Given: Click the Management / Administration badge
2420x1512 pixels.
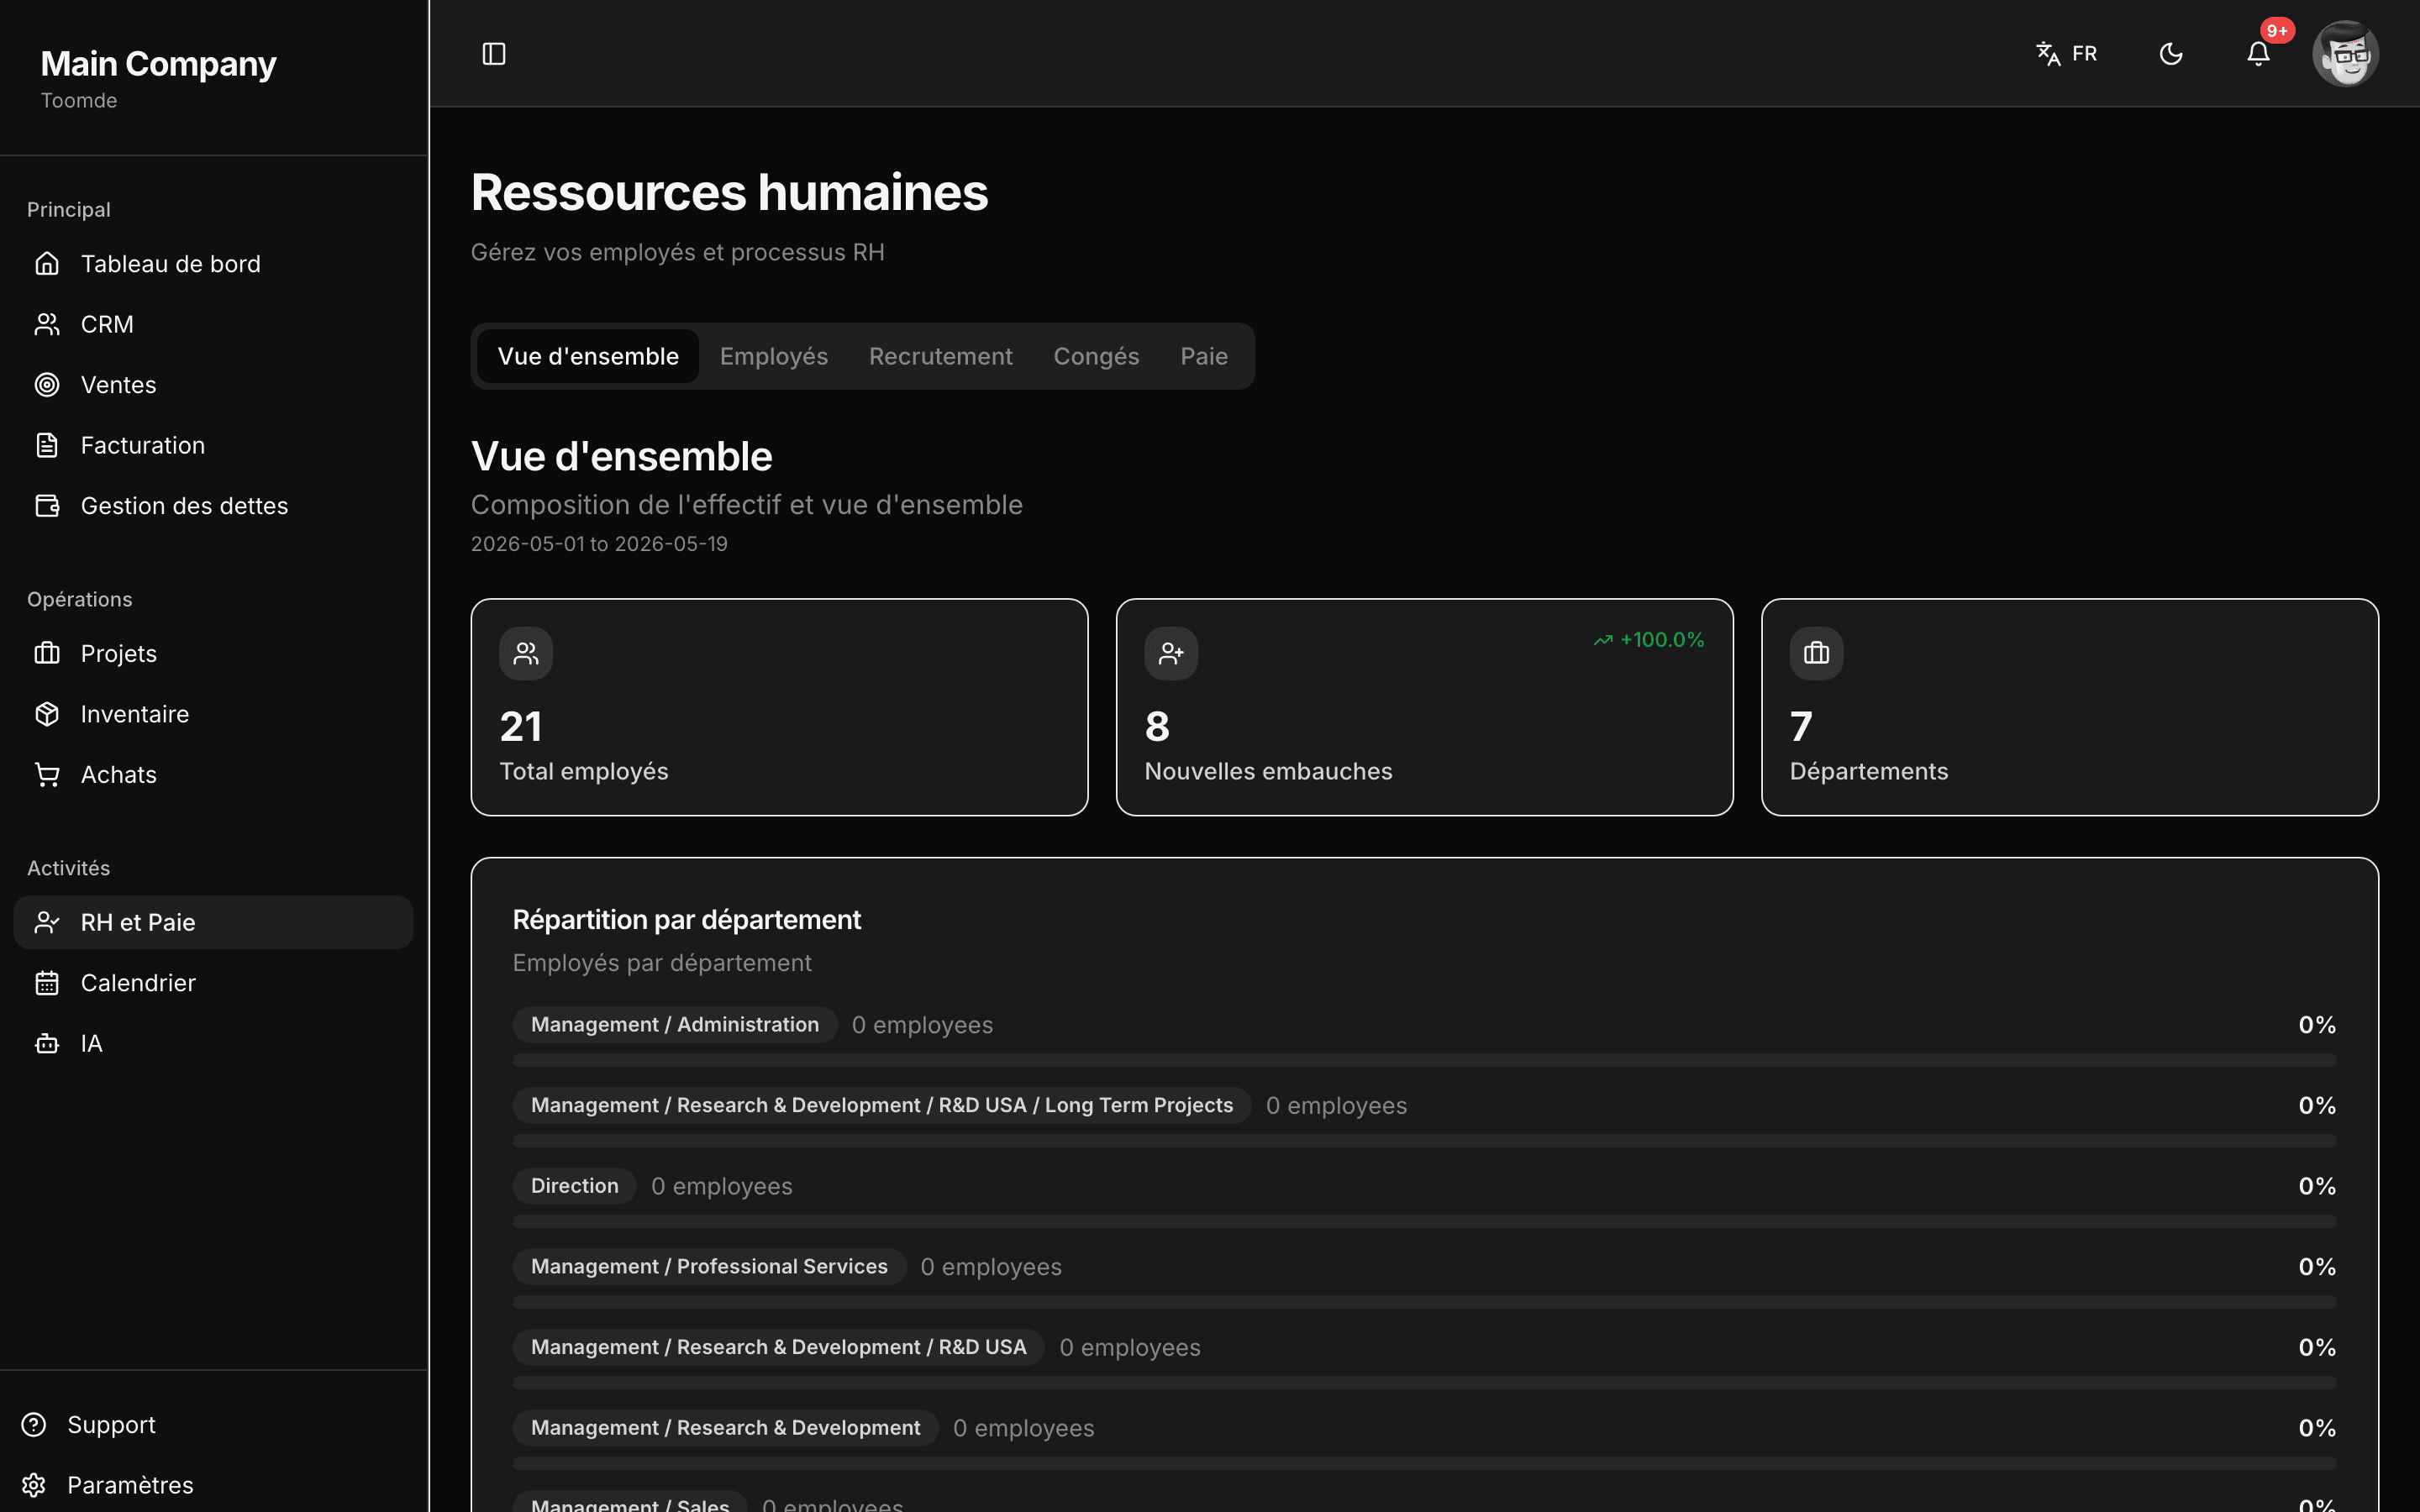Looking at the screenshot, I should click(x=675, y=1024).
